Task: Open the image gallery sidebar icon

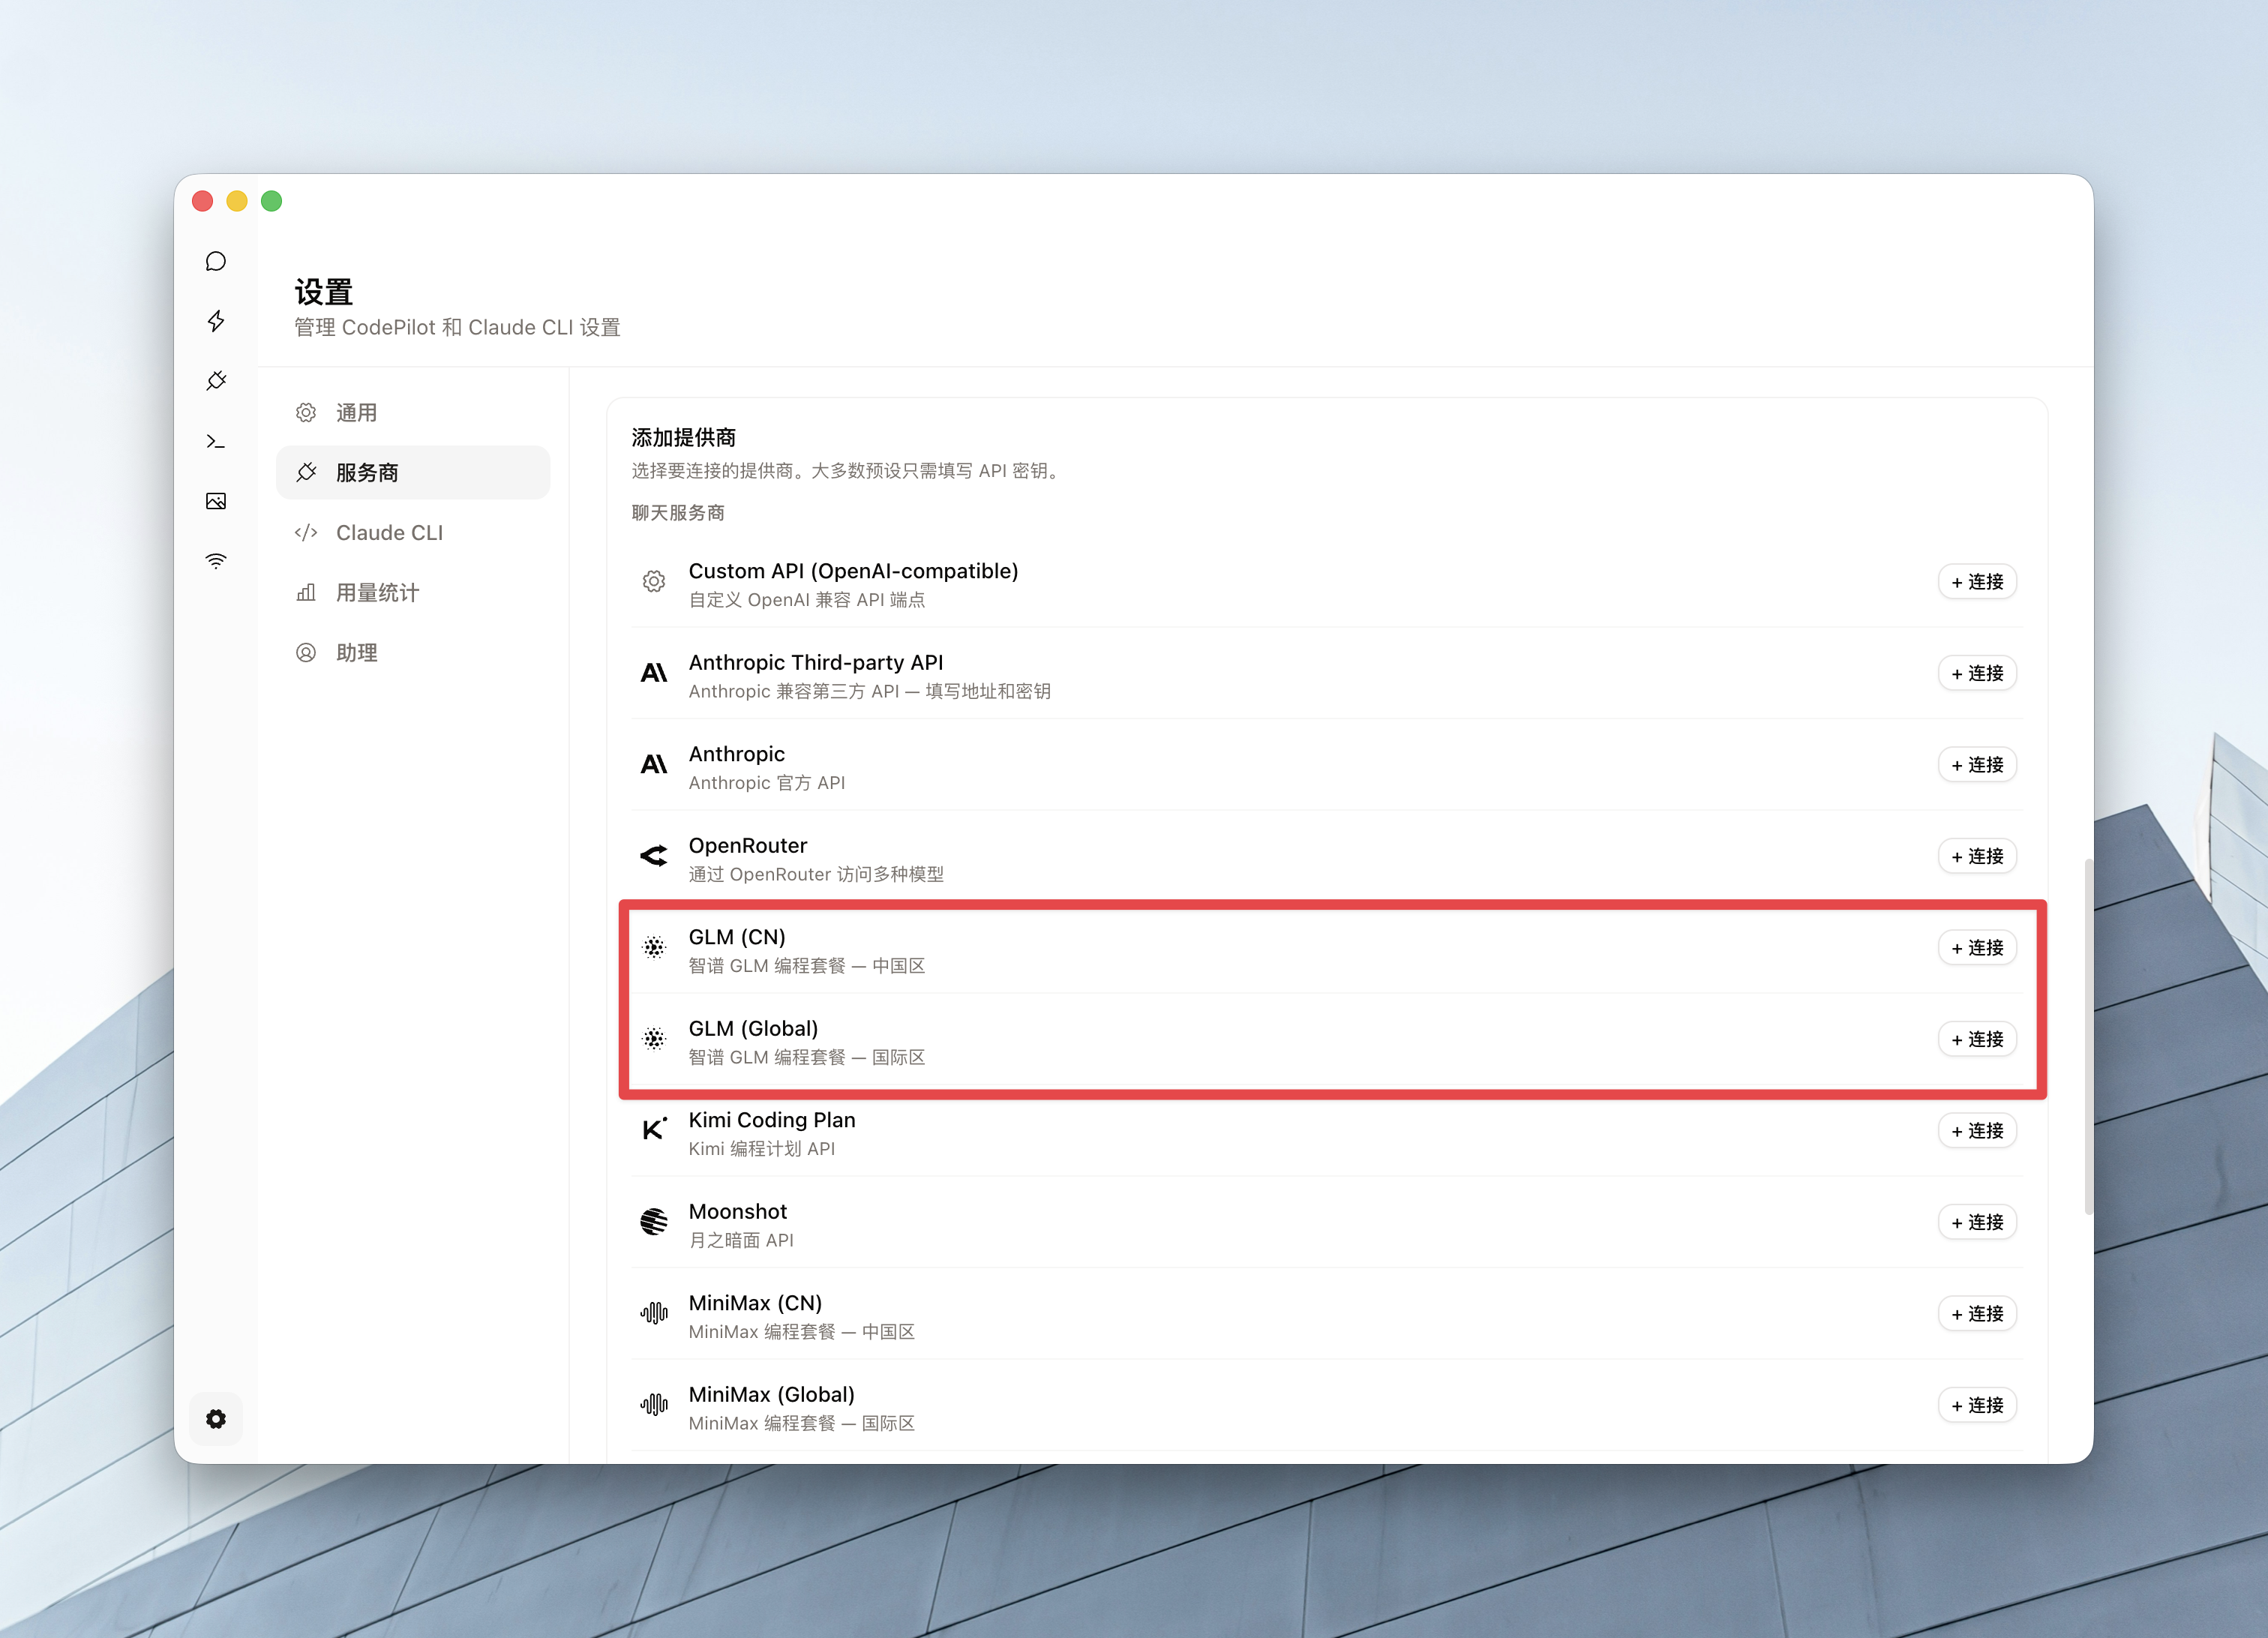Action: 216,501
